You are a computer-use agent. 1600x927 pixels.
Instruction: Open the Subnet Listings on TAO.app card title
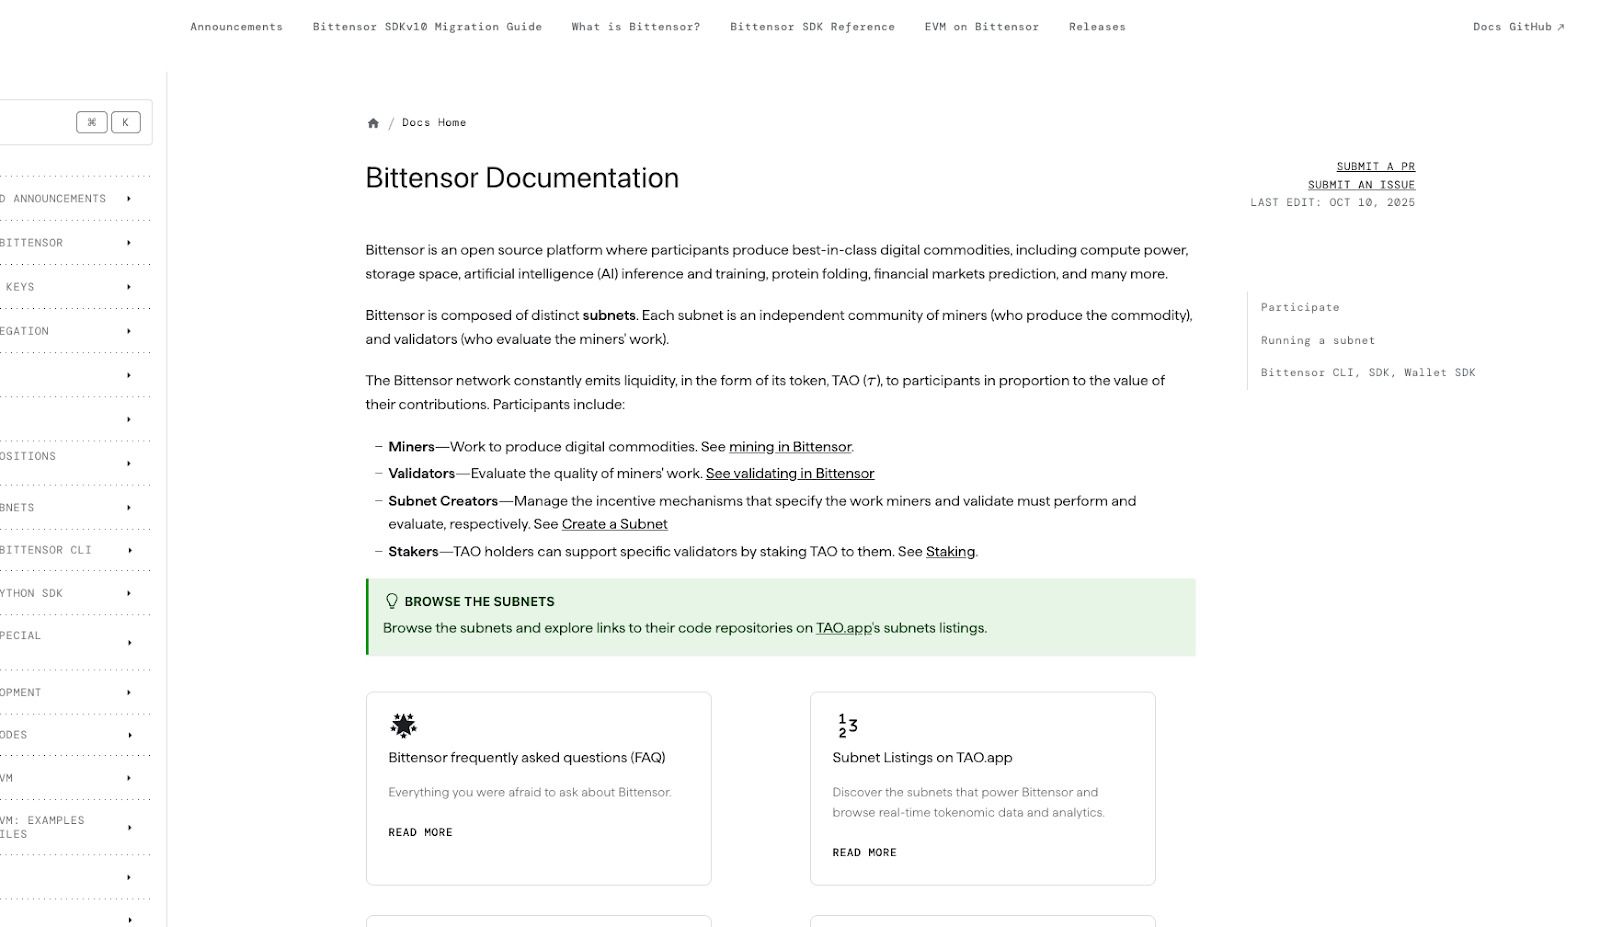922,758
